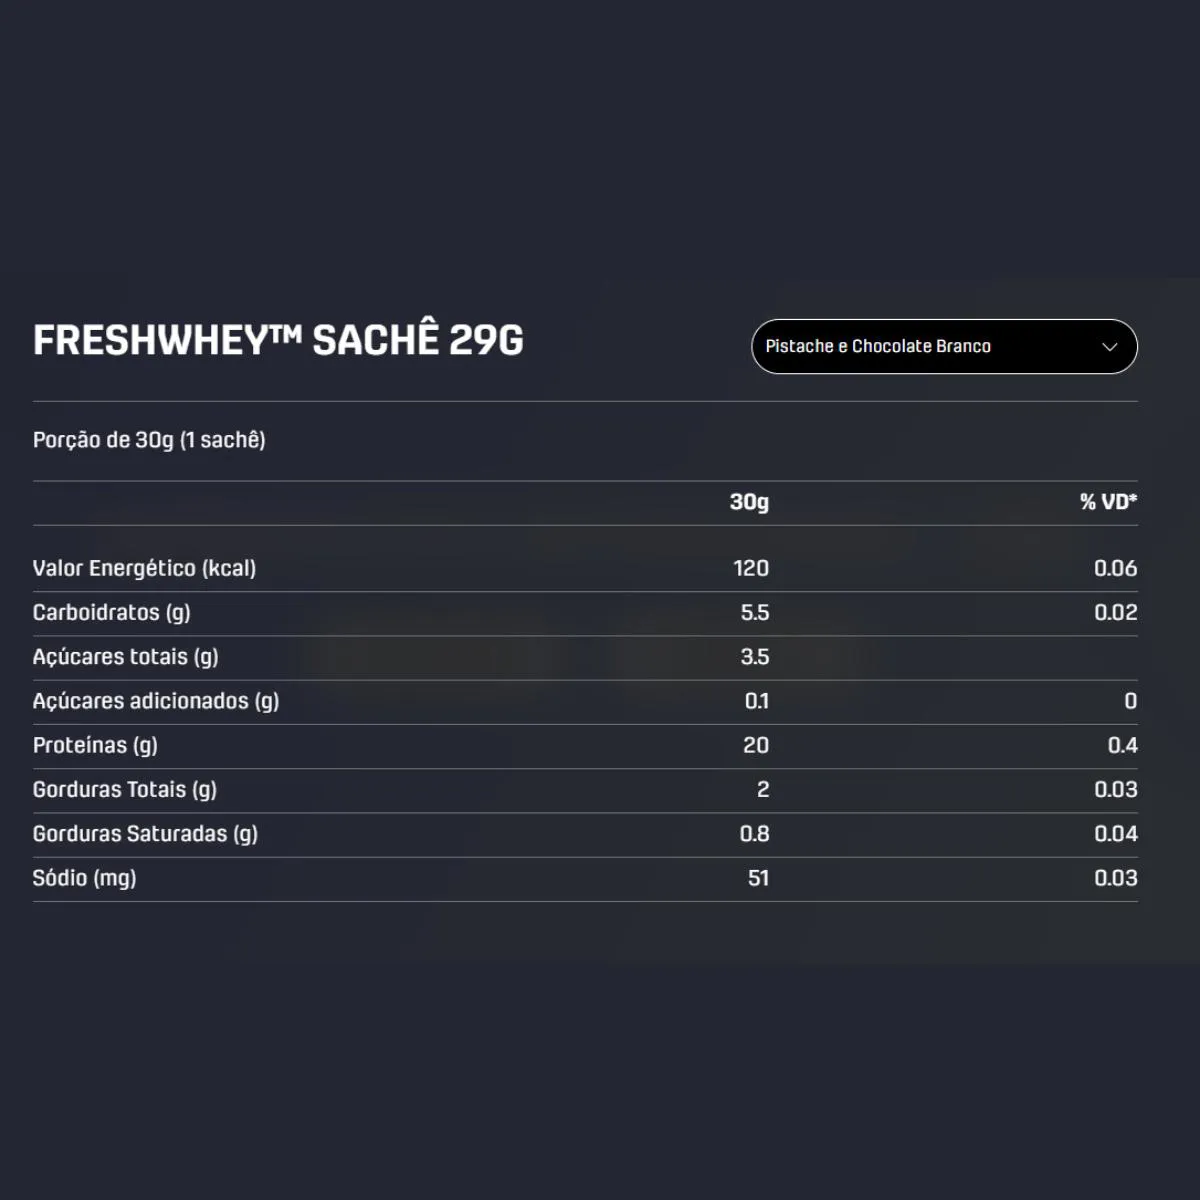
Task: Select the FRESHWHEY SACHÊ 29G heading
Action: point(278,340)
